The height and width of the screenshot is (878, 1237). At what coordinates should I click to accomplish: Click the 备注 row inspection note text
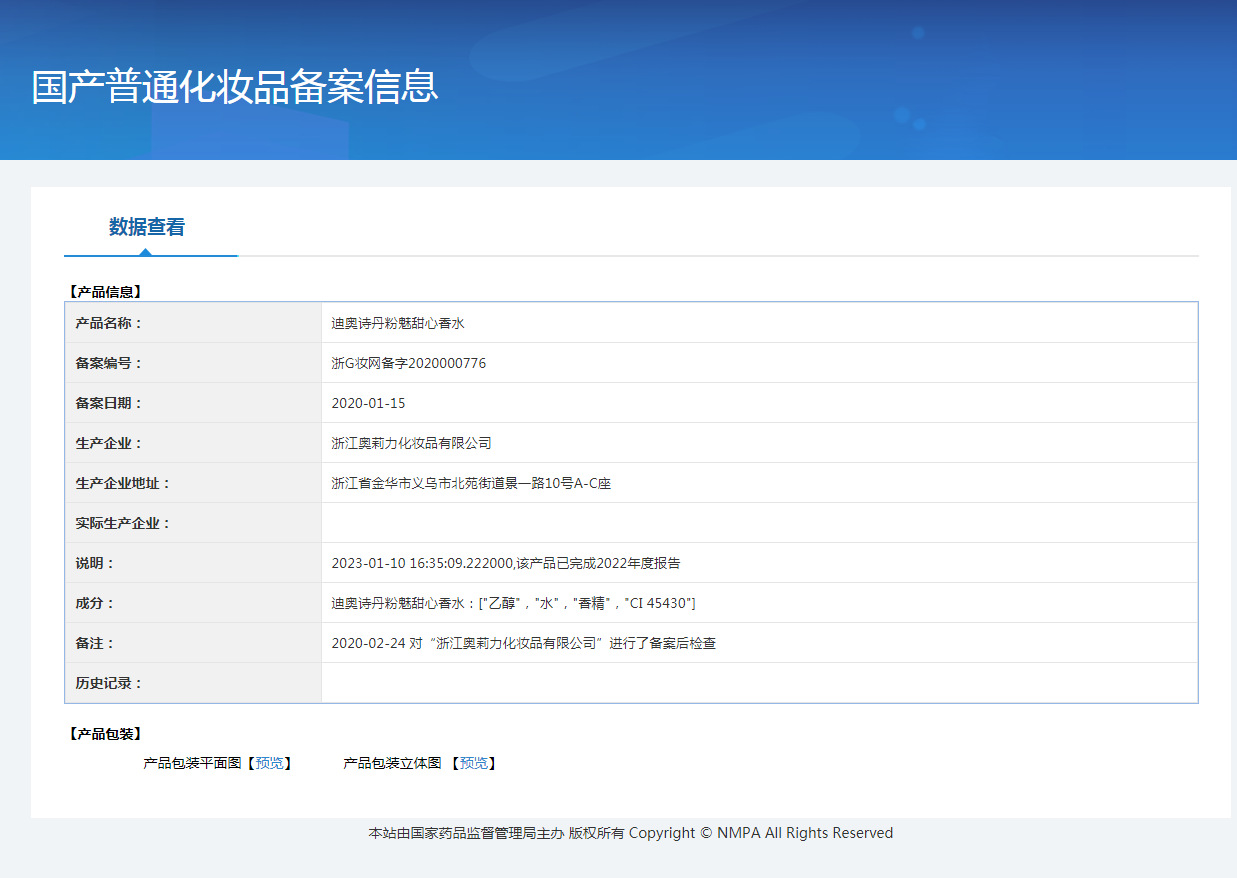[523, 643]
